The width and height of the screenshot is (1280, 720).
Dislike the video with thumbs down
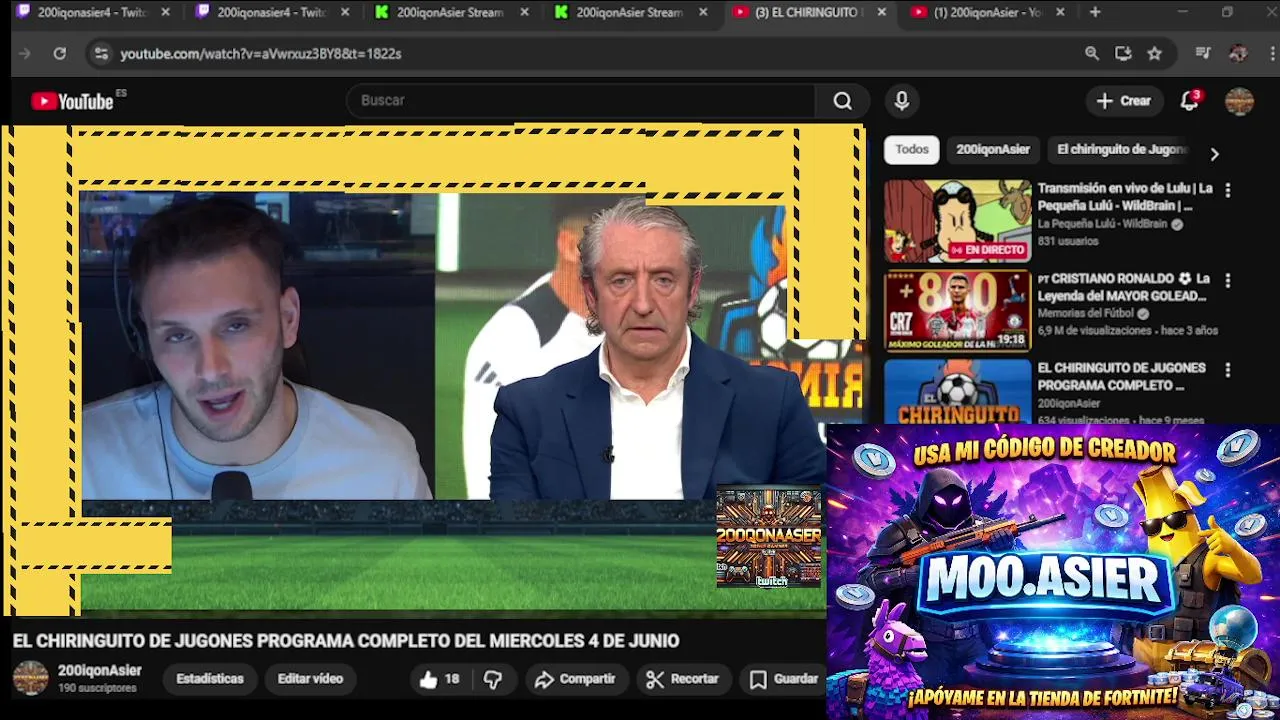(x=493, y=679)
